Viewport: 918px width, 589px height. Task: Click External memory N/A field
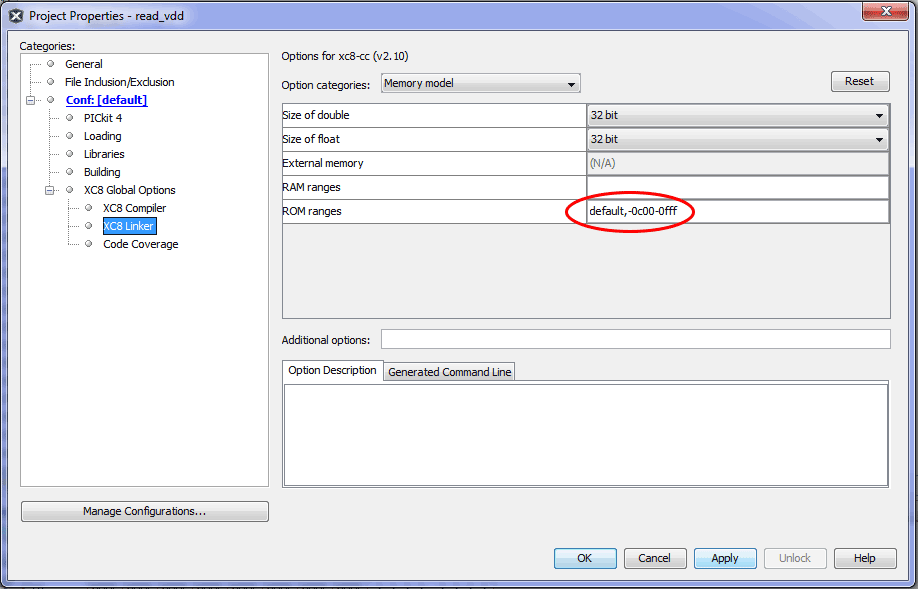738,163
